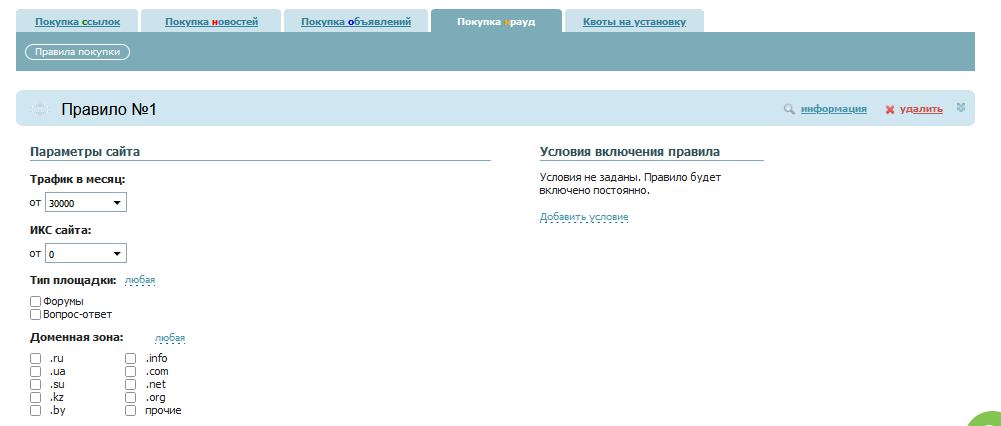Open the Трафик в месяц dropdown

click(86, 203)
